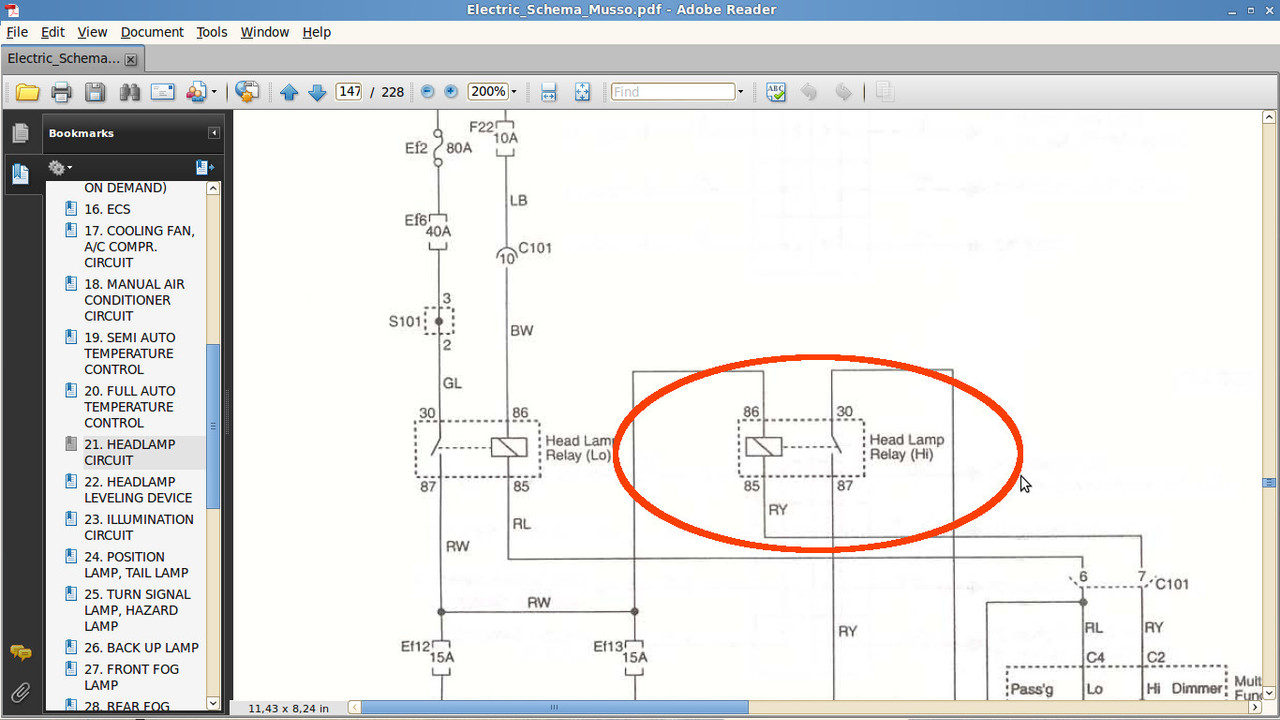Open the Window menu
Viewport: 1280px width, 720px height.
(x=265, y=32)
